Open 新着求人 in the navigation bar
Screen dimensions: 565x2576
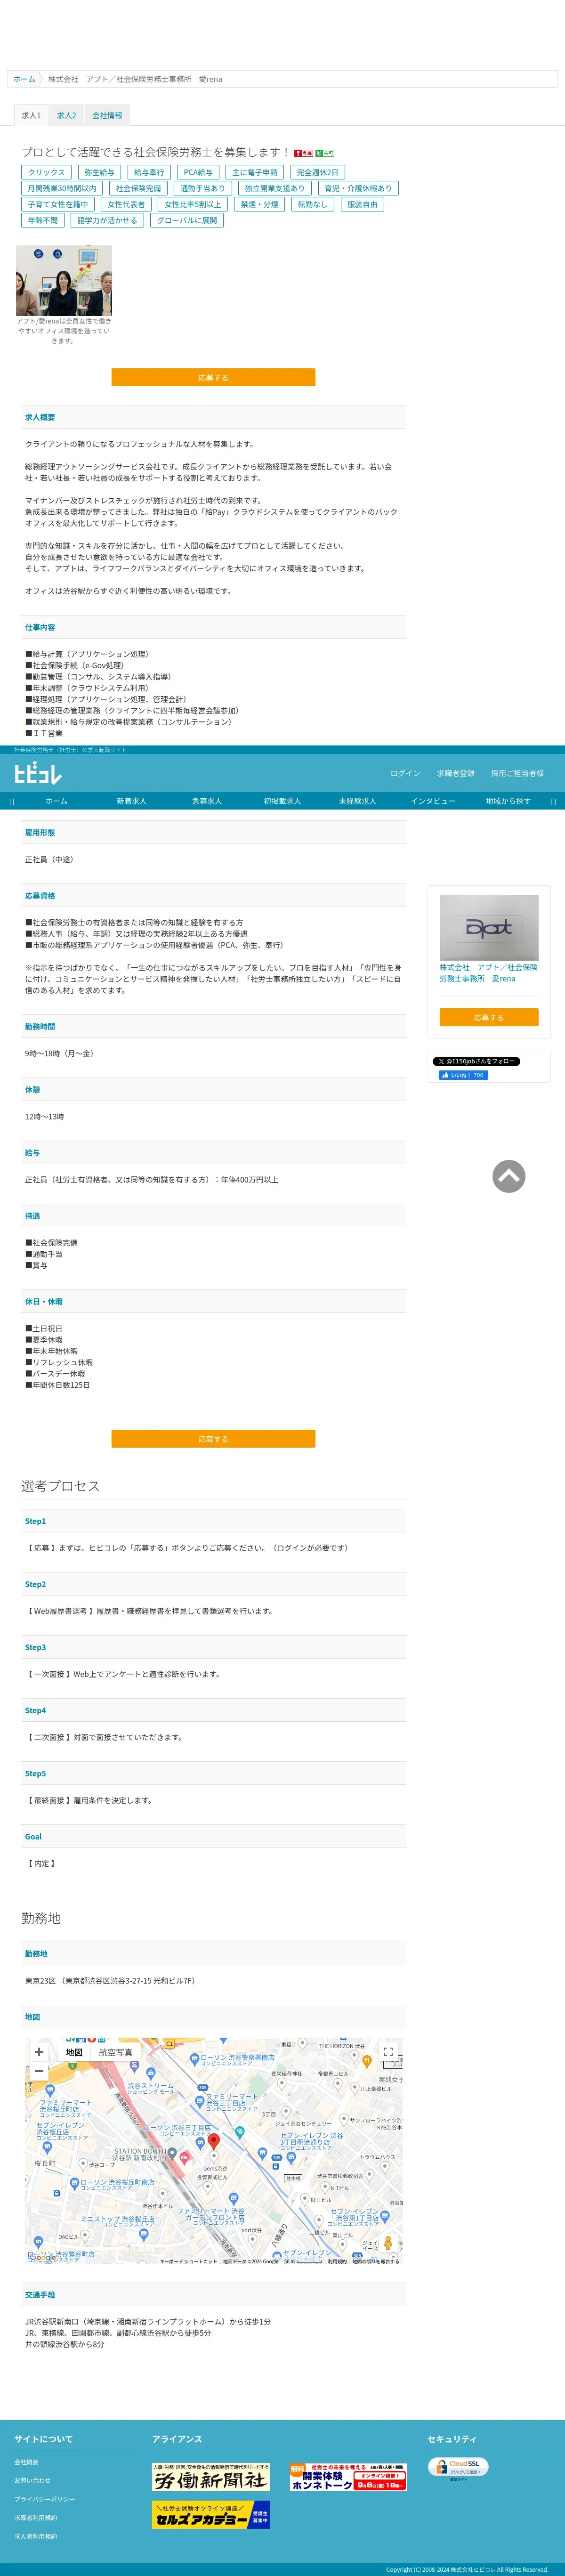point(131,801)
